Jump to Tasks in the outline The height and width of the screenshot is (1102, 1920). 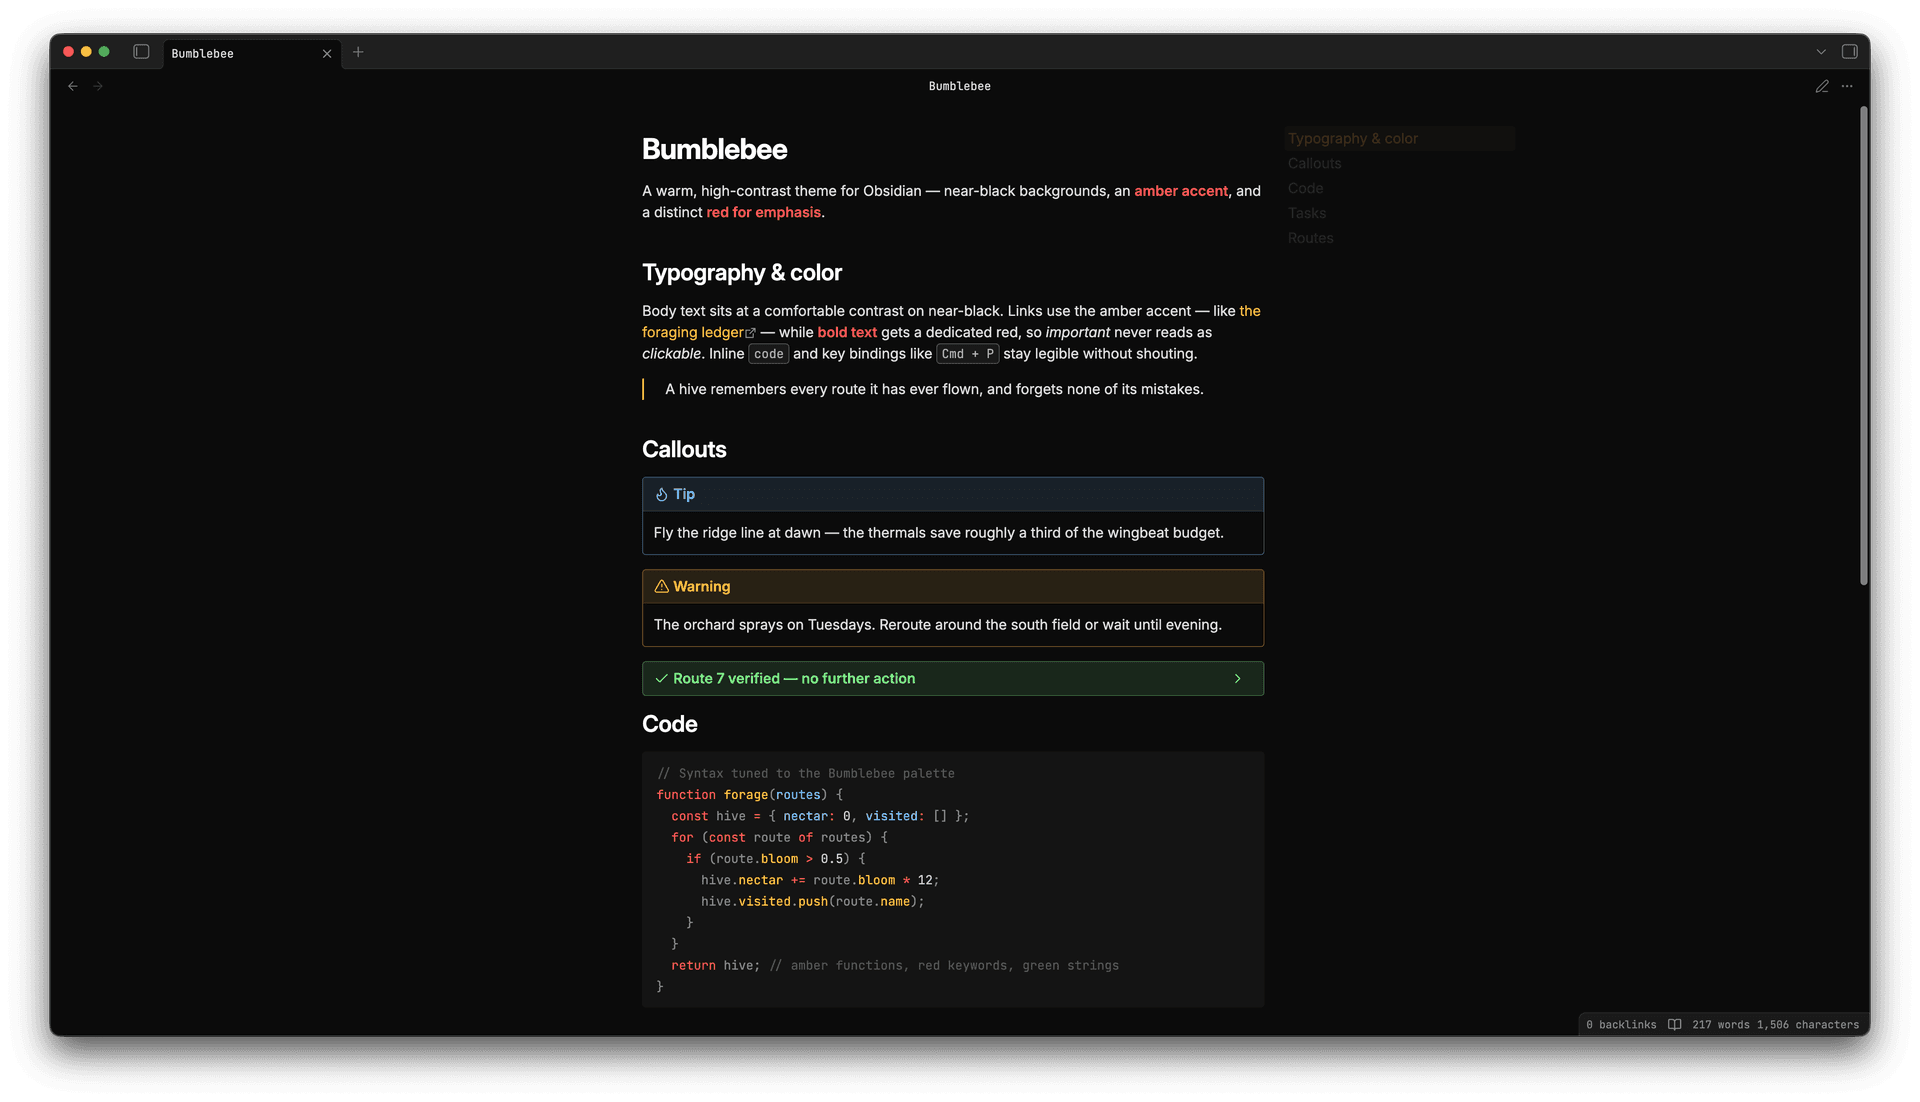(x=1306, y=213)
